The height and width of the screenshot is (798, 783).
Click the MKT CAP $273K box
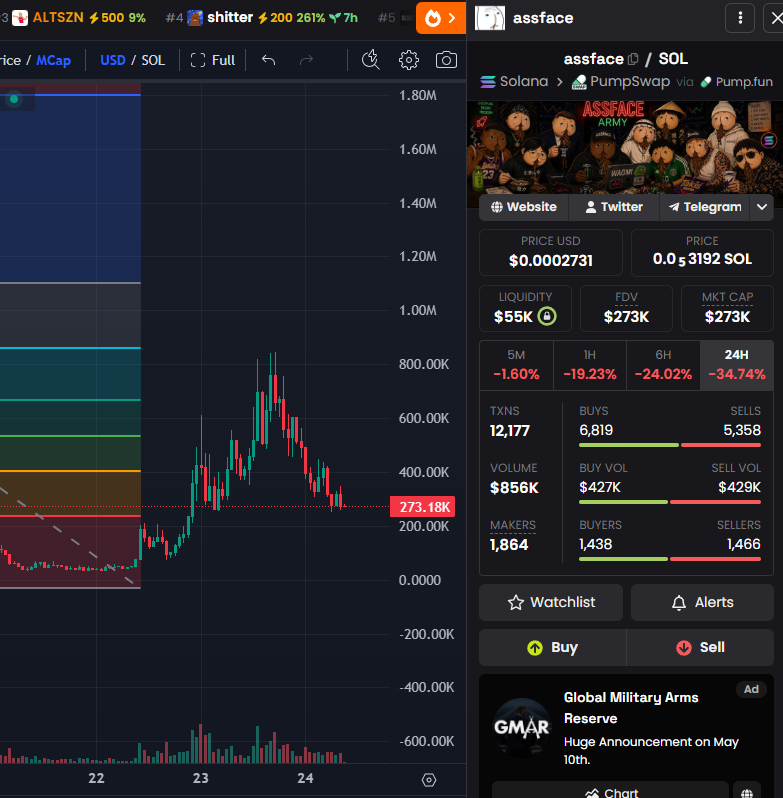pyautogui.click(x=727, y=308)
